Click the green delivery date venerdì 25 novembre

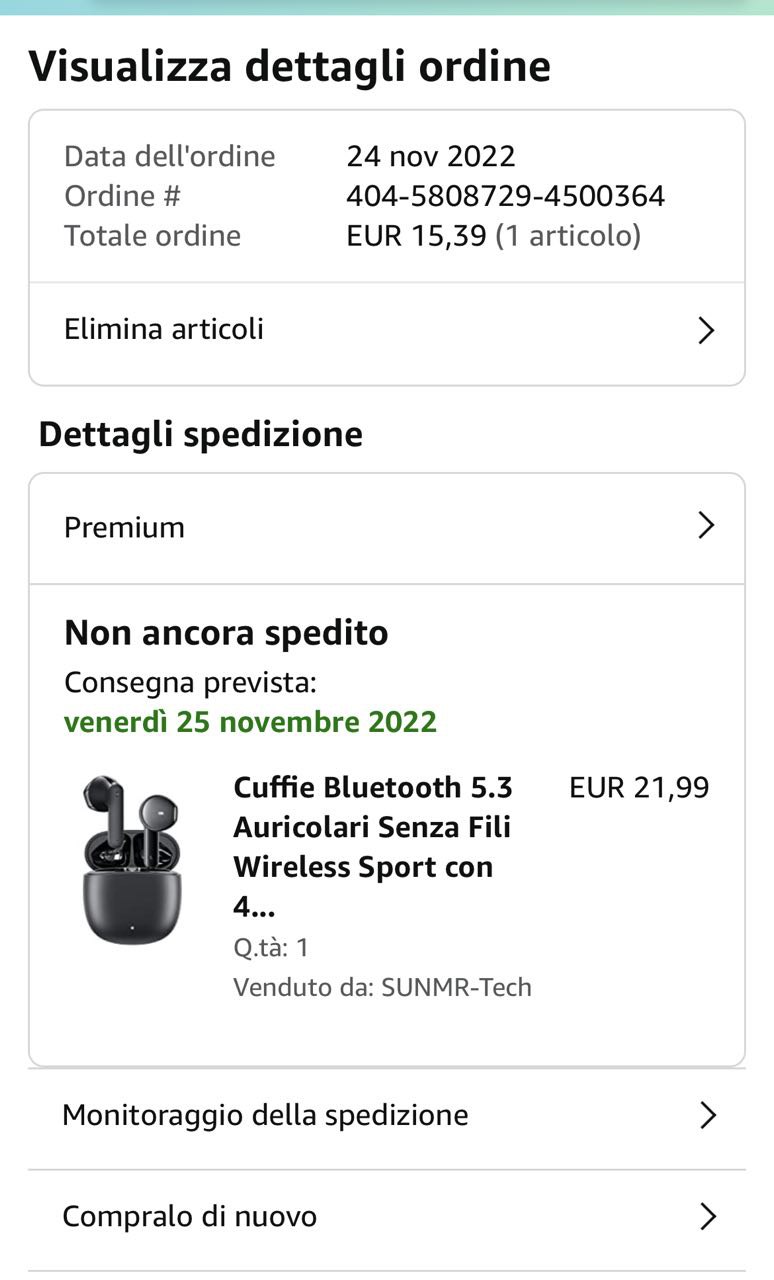click(x=250, y=722)
